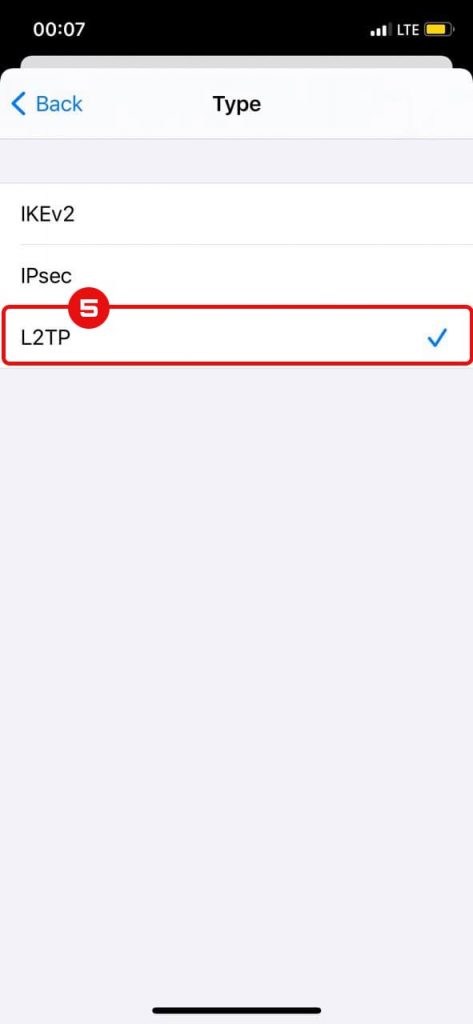
Task: Tap the home indicator bar
Action: pyautogui.click(x=236, y=1010)
